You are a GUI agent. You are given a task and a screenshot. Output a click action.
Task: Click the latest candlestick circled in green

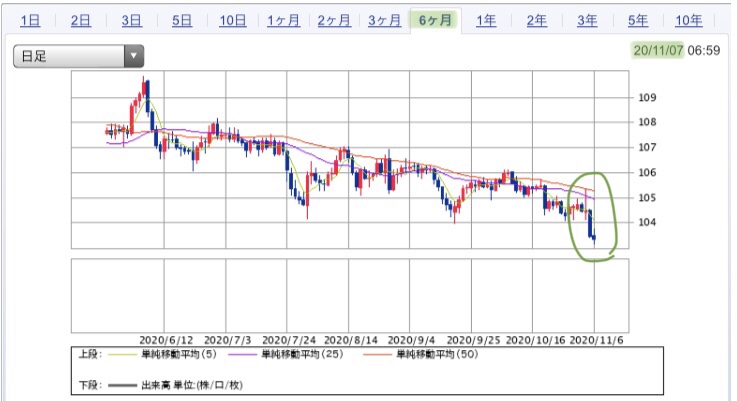(x=595, y=238)
